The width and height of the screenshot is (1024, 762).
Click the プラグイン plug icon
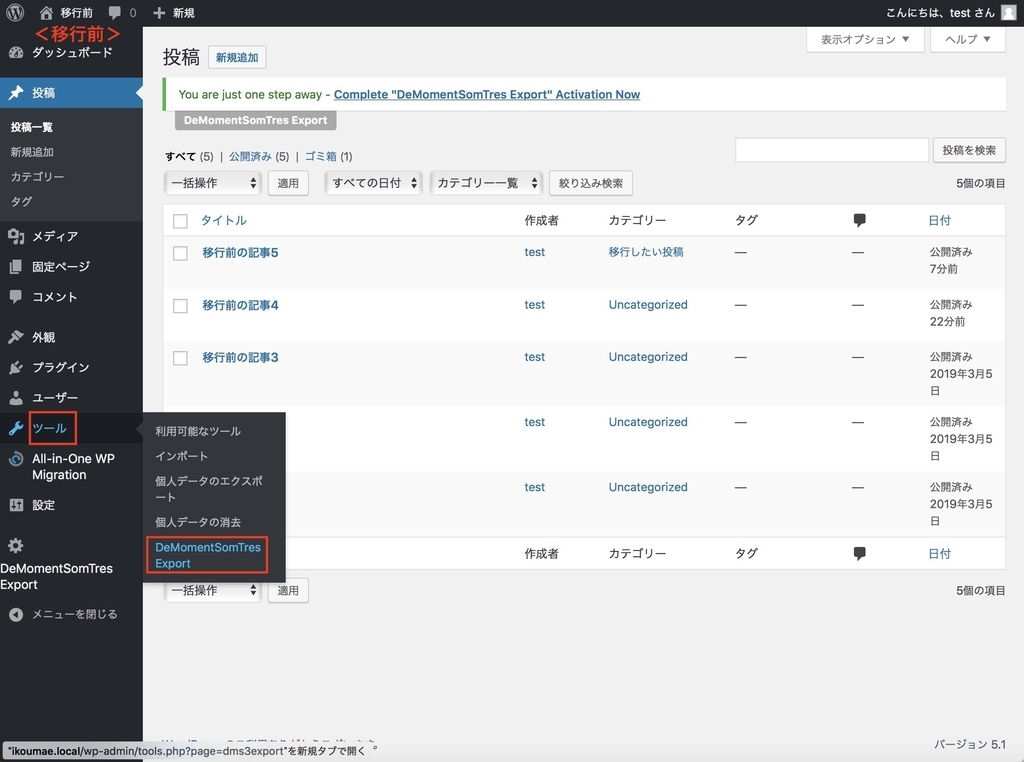16,368
